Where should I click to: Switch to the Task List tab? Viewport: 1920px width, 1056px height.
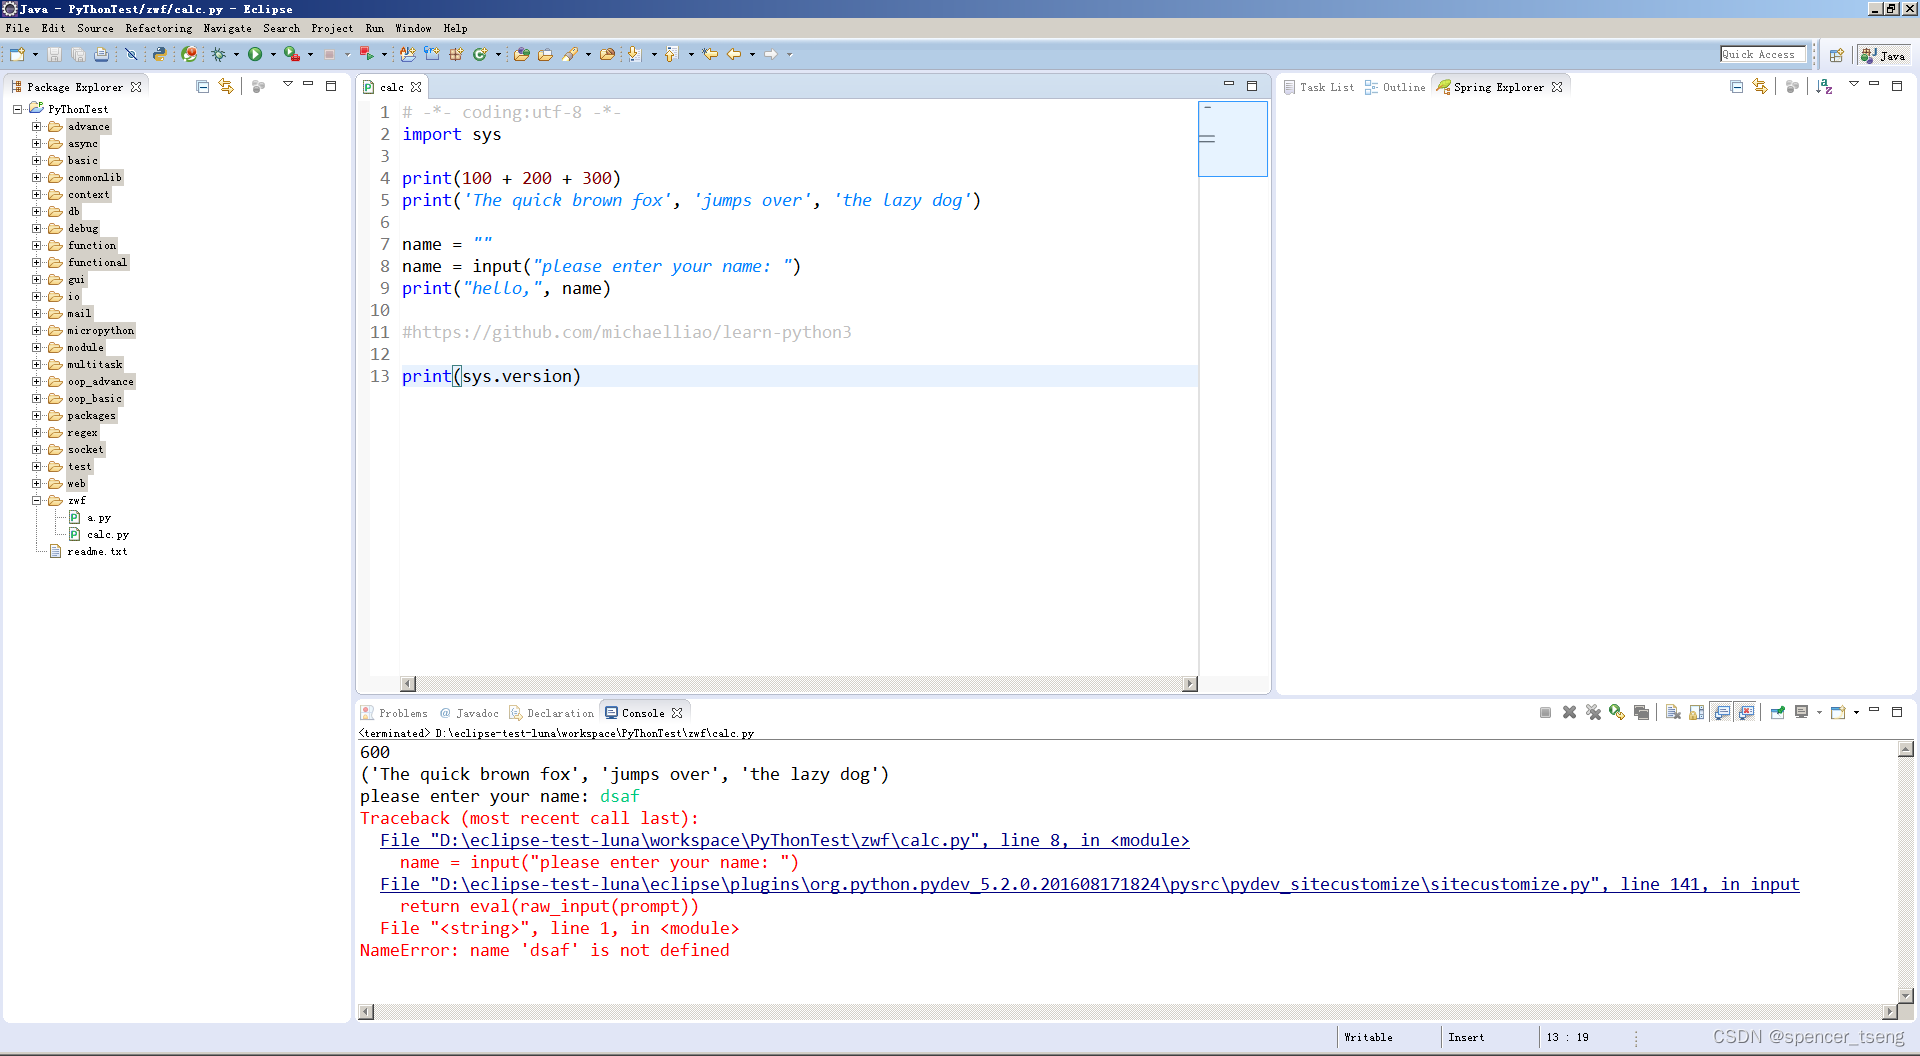coord(1319,87)
